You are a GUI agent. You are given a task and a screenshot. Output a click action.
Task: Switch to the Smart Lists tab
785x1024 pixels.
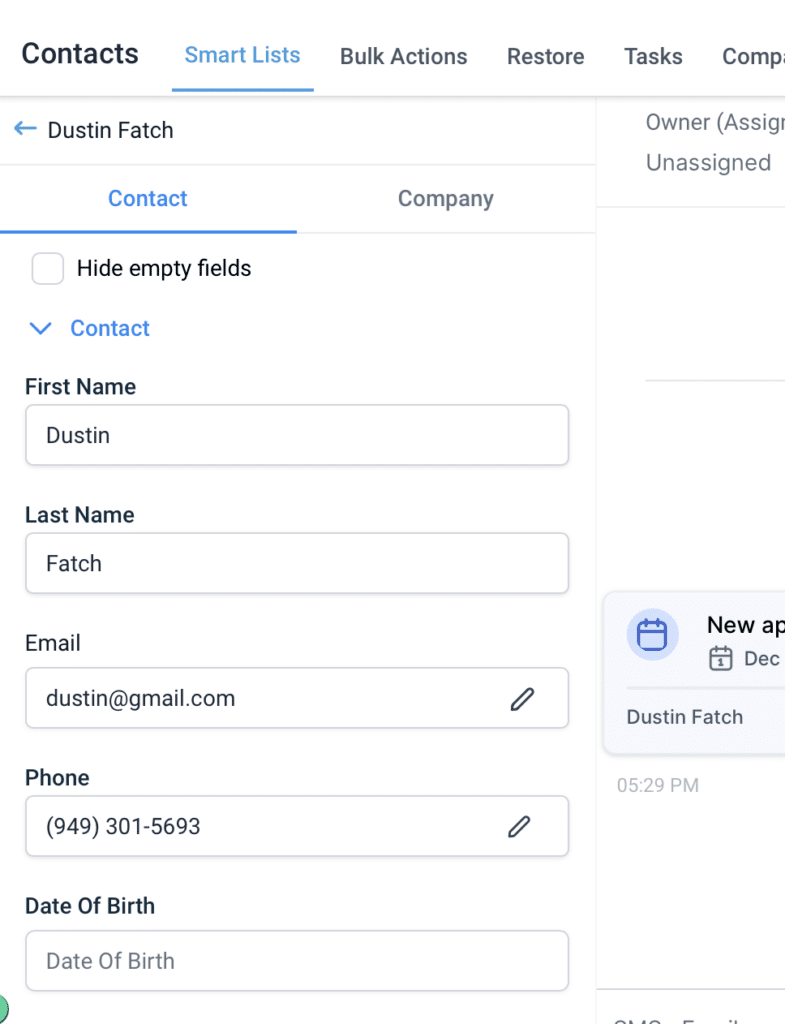point(242,56)
